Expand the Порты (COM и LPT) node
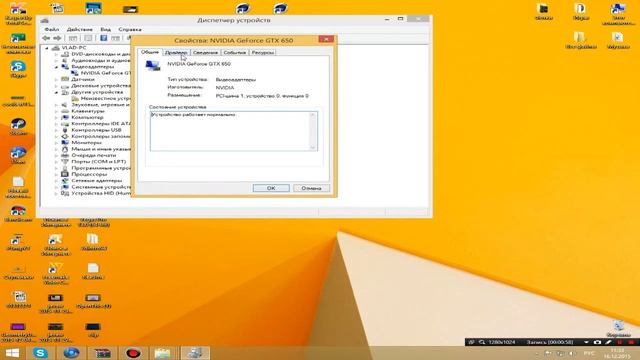The height and width of the screenshot is (360, 640). point(56,162)
